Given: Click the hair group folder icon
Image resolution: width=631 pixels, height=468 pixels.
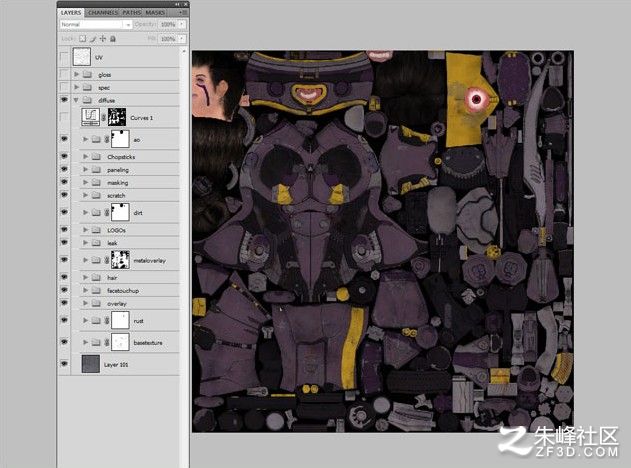Looking at the screenshot, I should 96,277.
